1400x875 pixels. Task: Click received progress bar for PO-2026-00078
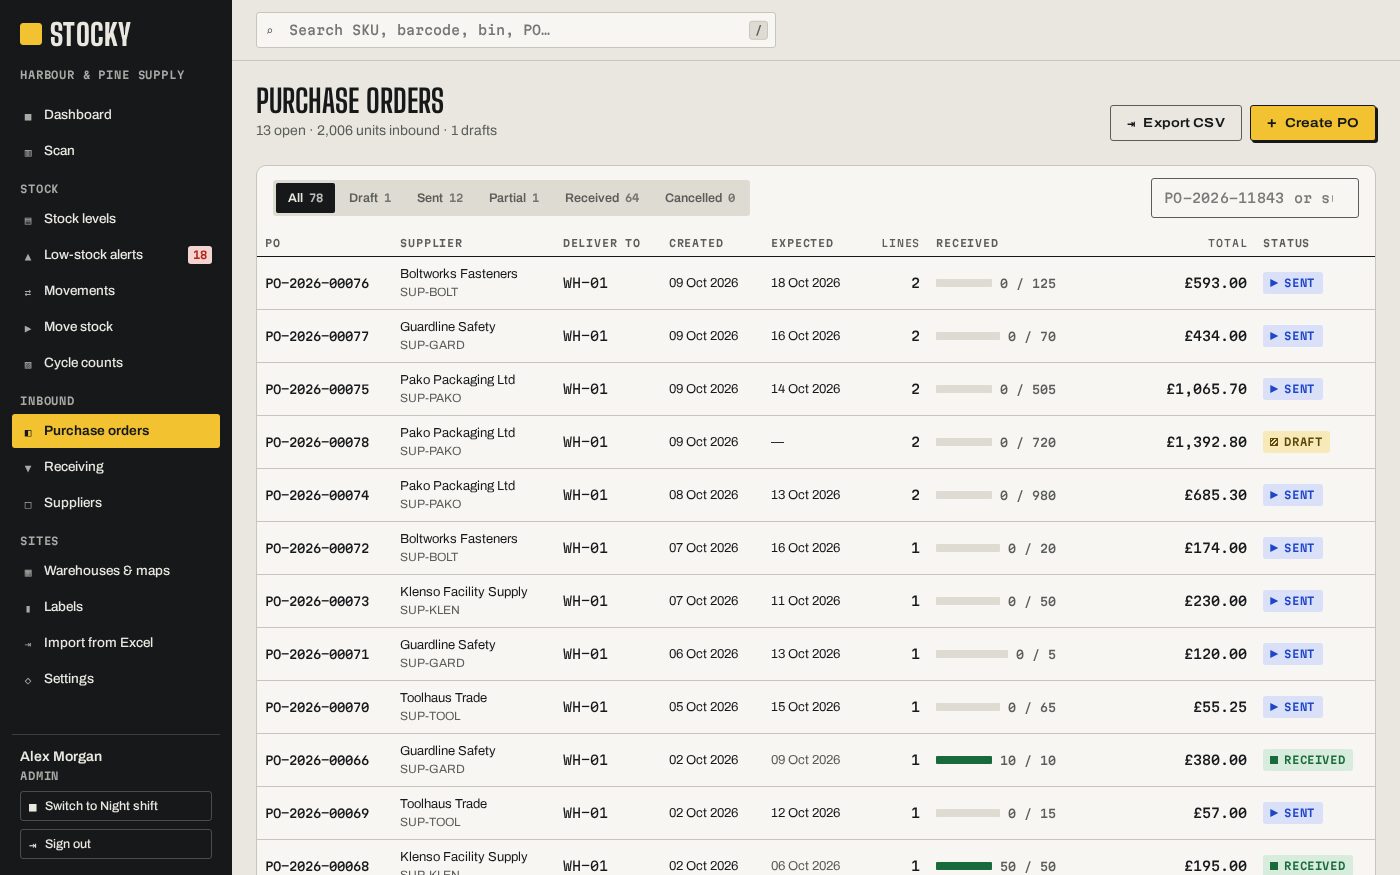point(964,442)
